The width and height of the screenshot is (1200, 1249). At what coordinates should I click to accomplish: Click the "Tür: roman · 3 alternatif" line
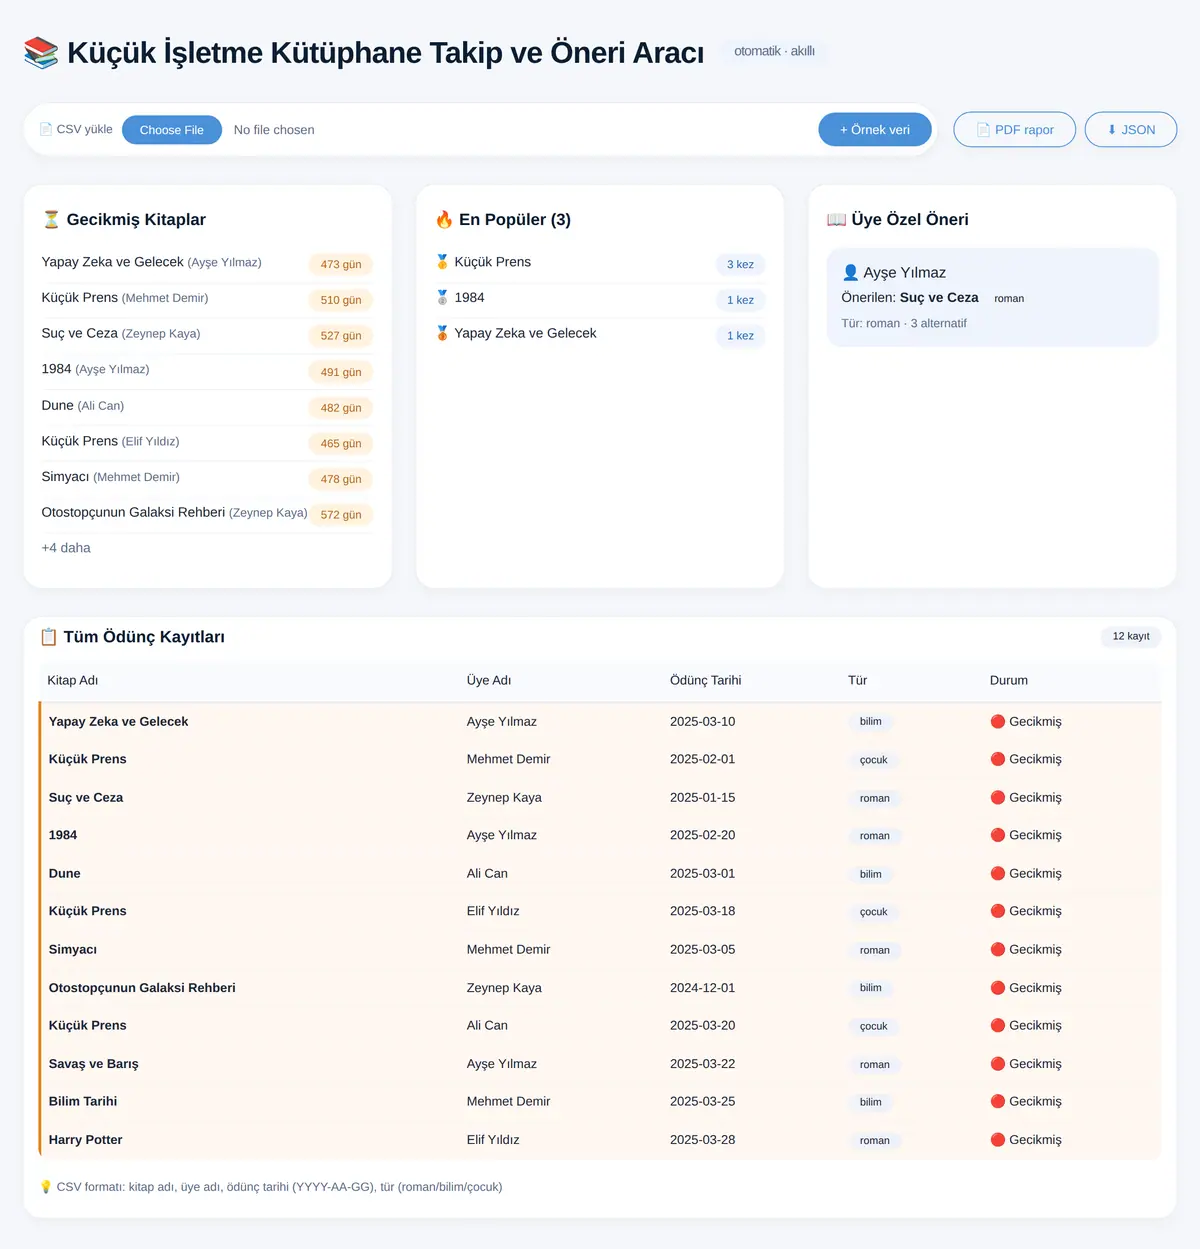point(904,323)
